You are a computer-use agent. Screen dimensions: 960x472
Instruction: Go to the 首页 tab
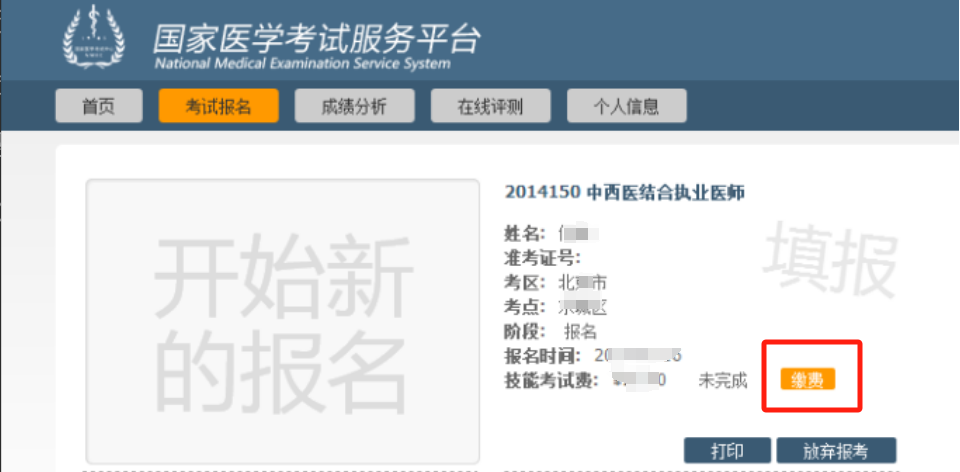click(98, 106)
